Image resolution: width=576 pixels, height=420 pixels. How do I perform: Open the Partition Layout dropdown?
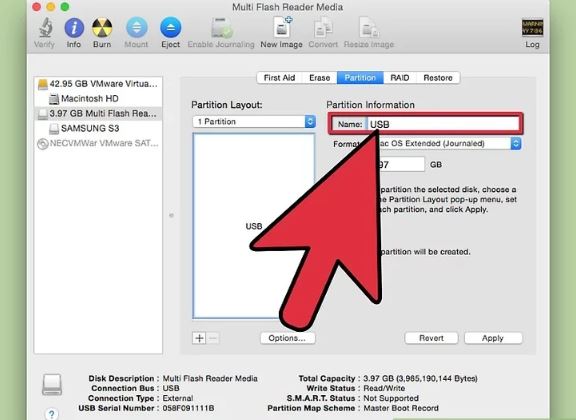point(254,122)
